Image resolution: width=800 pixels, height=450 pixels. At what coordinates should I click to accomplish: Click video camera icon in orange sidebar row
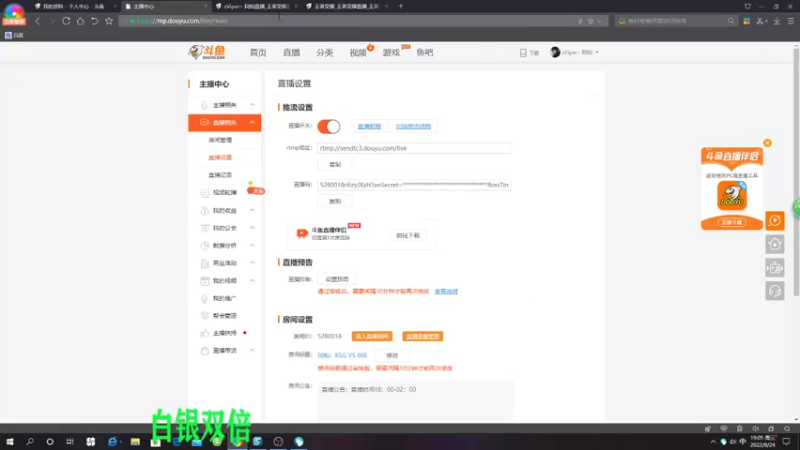tap(205, 122)
